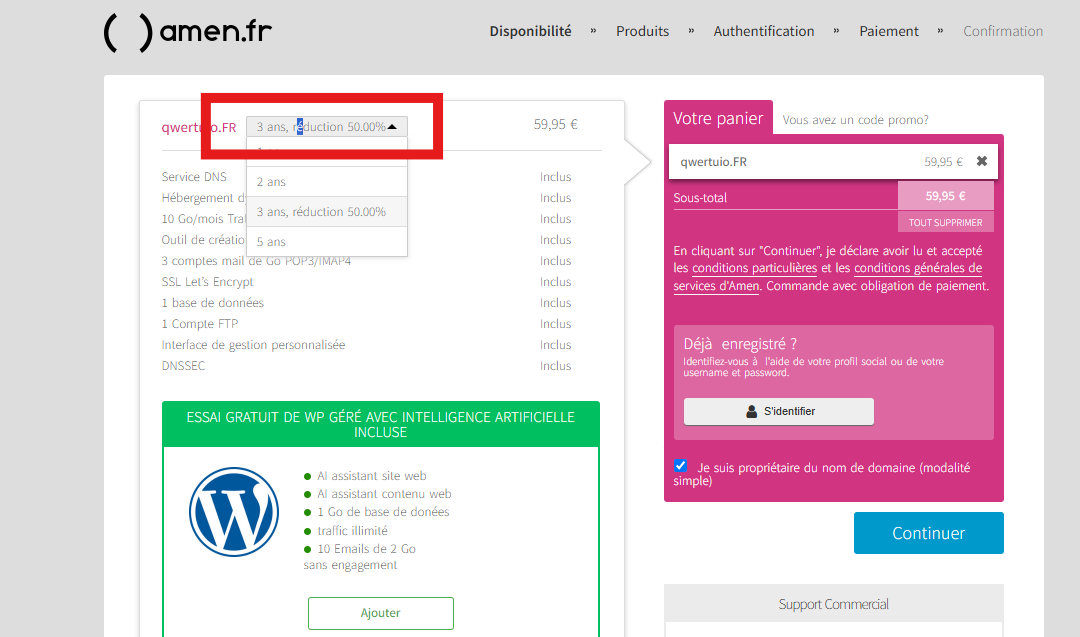
Task: Click the WordPress logo image
Action: (x=234, y=512)
